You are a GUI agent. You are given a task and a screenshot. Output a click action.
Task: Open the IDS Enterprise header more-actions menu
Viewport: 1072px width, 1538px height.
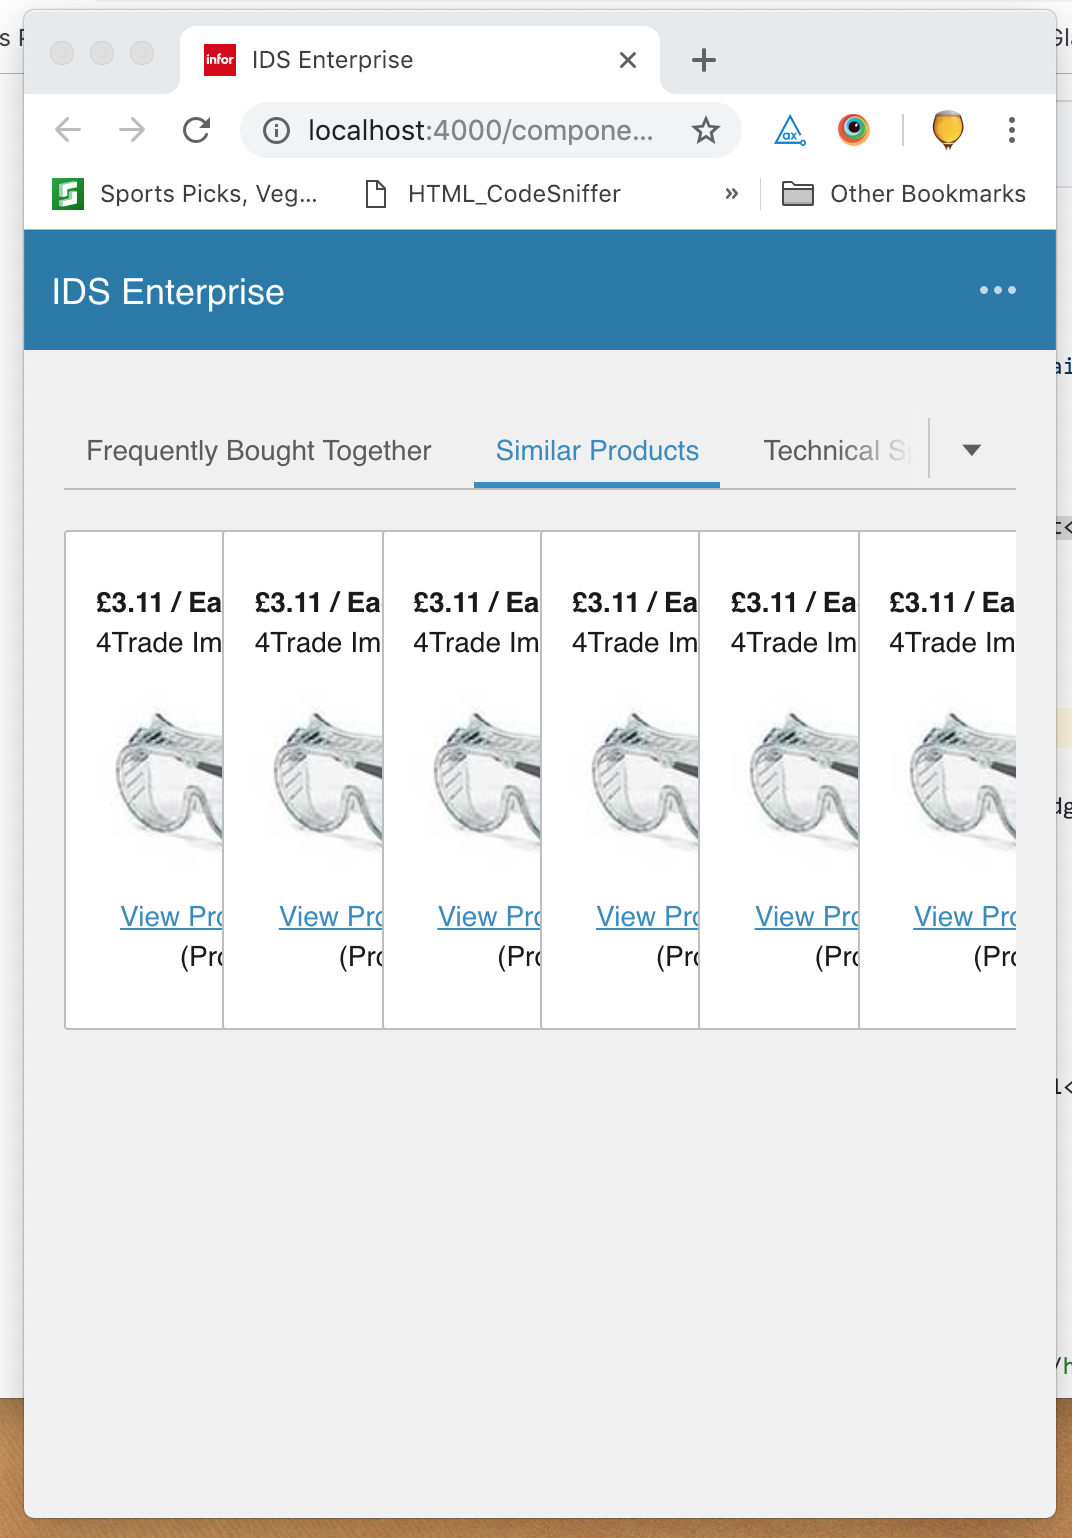tap(997, 291)
